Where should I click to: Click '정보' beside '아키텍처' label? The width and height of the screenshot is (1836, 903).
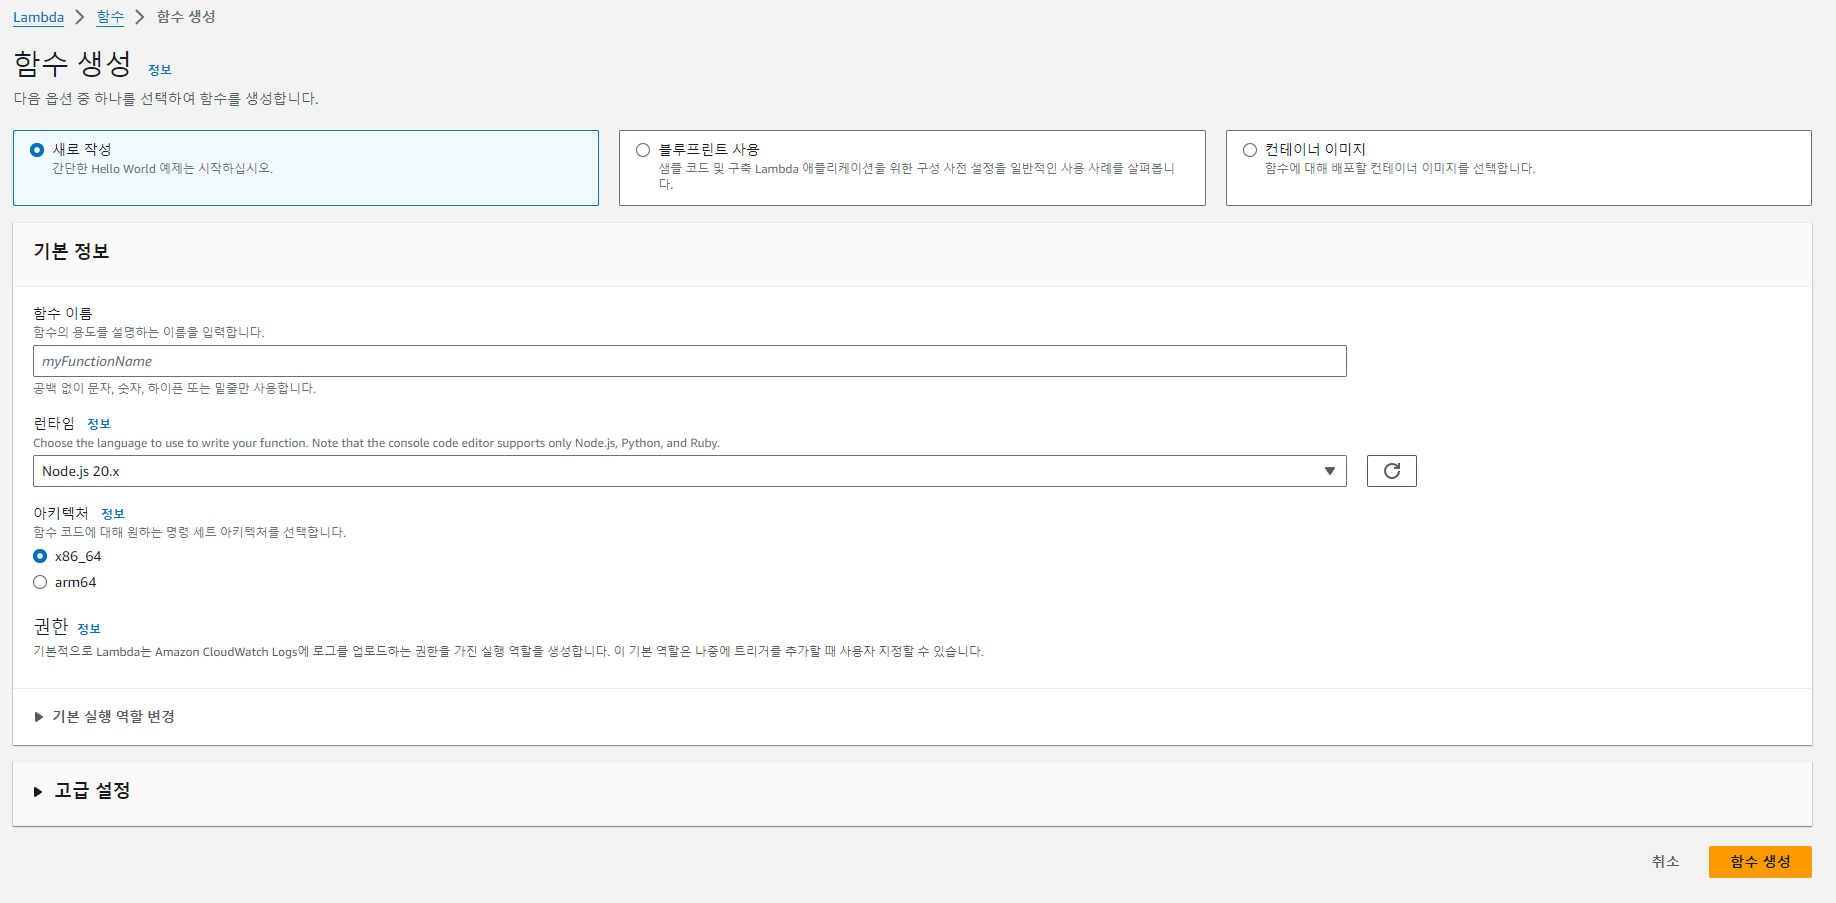[x=114, y=513]
